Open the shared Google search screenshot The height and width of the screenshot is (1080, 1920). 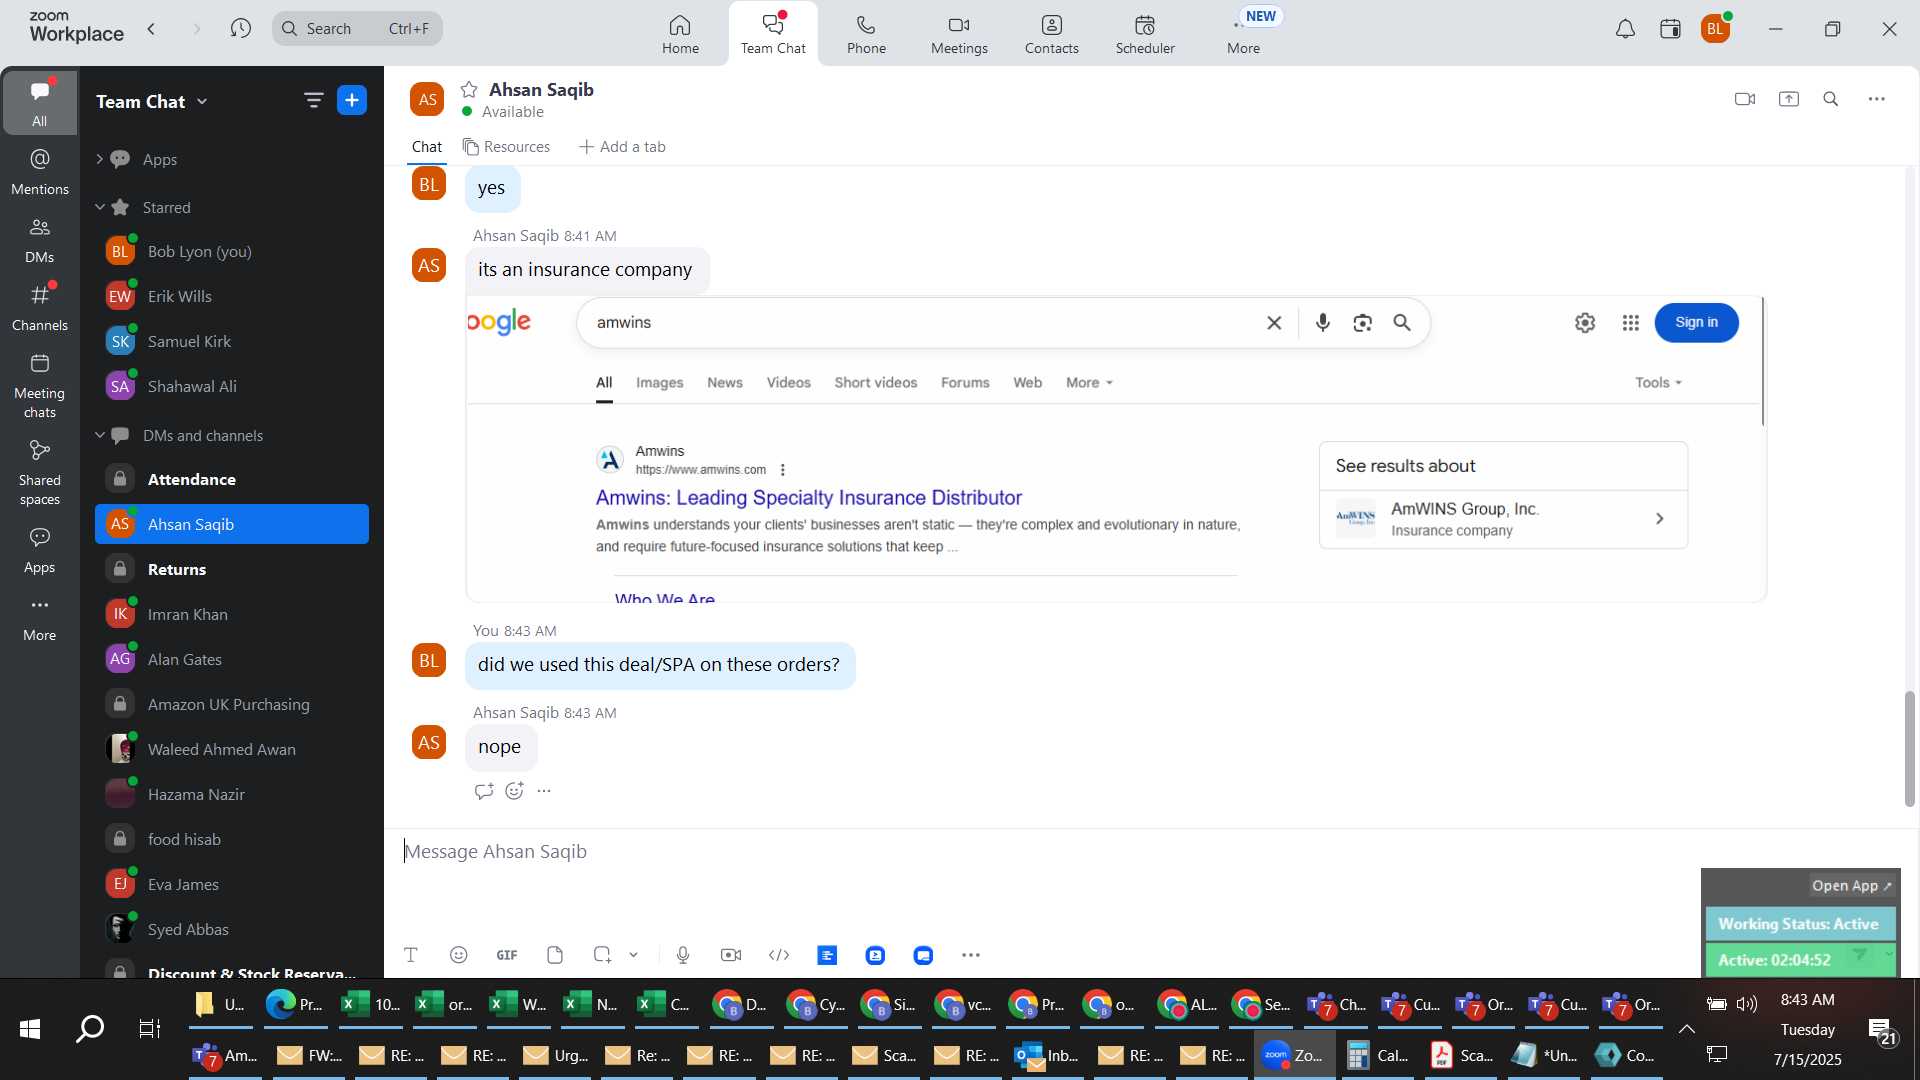pyautogui.click(x=1116, y=449)
